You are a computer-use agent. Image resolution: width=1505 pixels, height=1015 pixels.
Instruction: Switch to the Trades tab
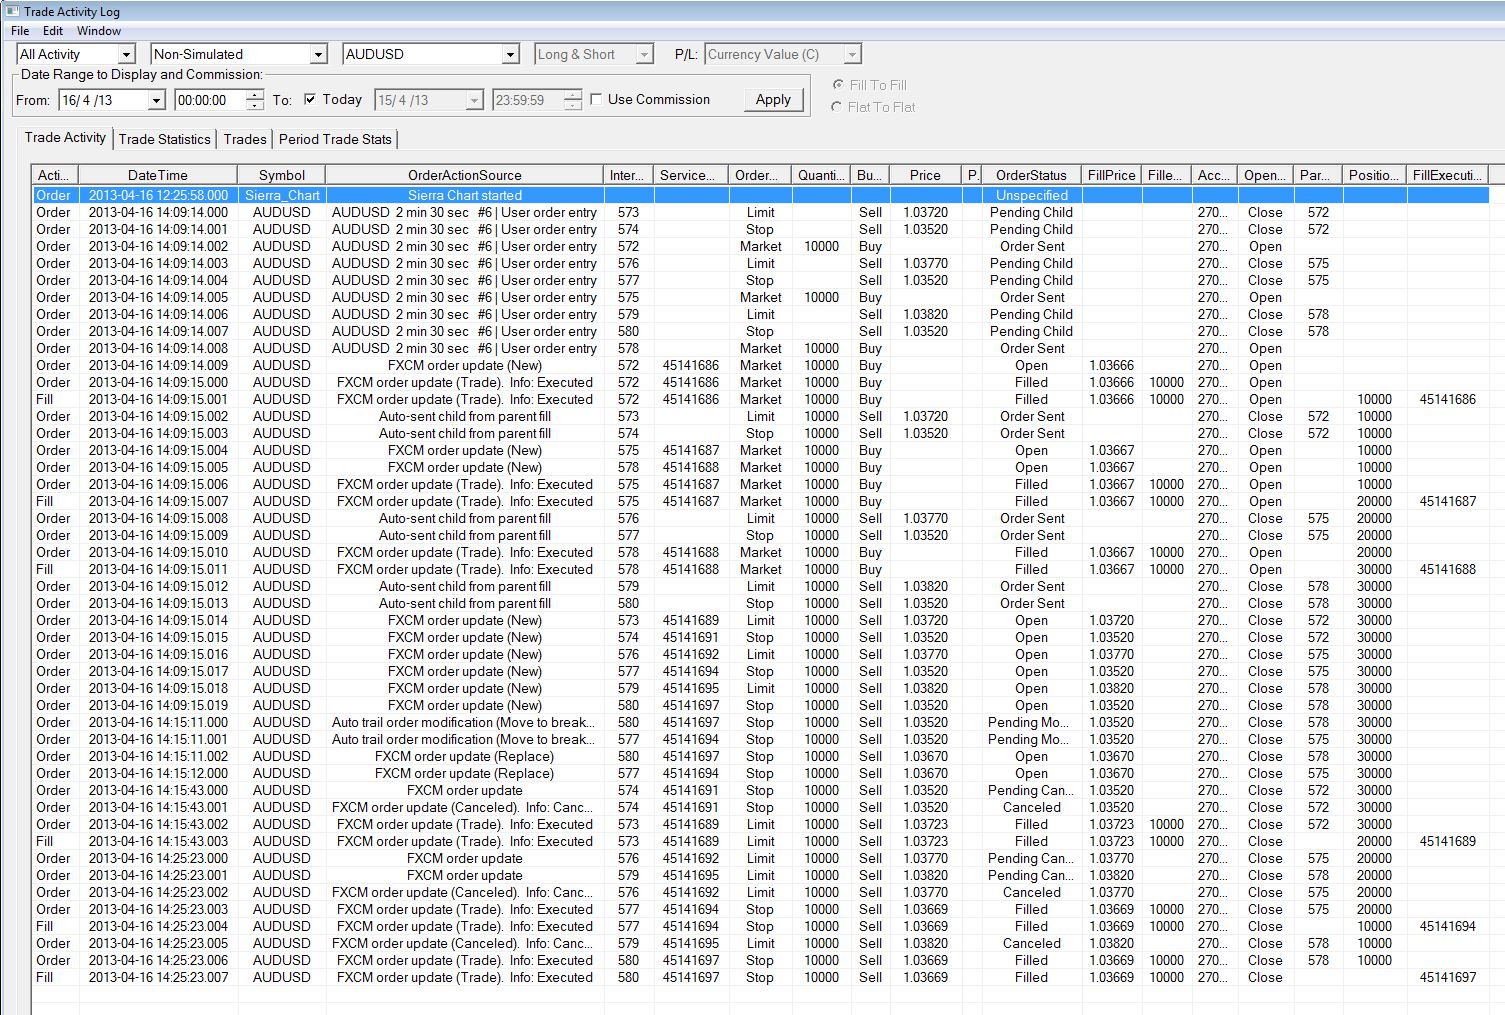point(245,139)
